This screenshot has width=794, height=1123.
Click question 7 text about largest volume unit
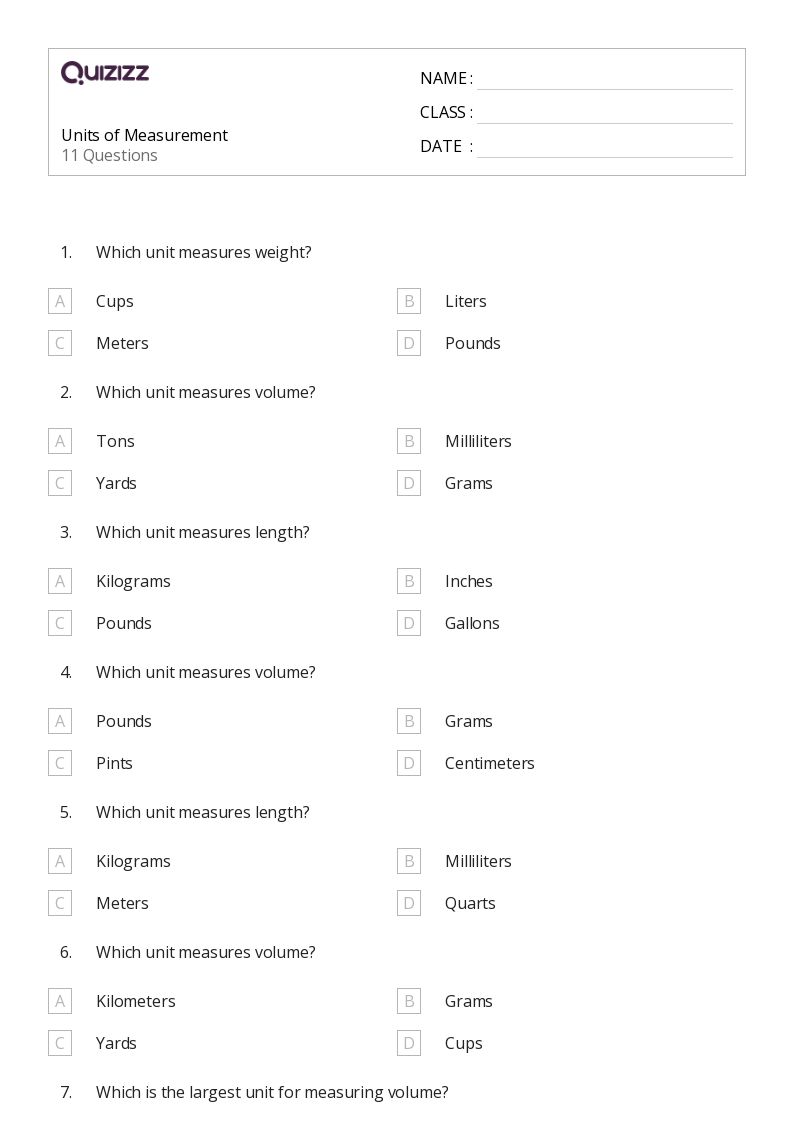[272, 1093]
